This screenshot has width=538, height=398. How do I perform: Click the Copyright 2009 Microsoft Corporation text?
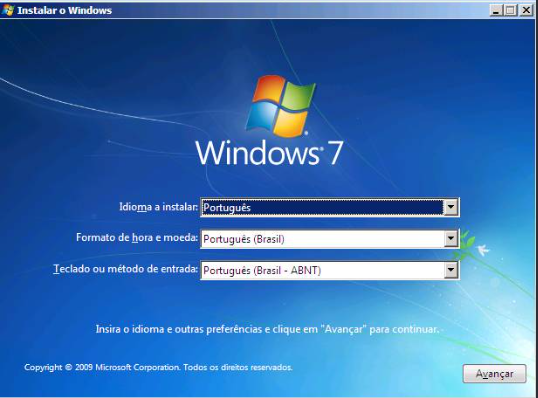pyautogui.click(x=158, y=367)
